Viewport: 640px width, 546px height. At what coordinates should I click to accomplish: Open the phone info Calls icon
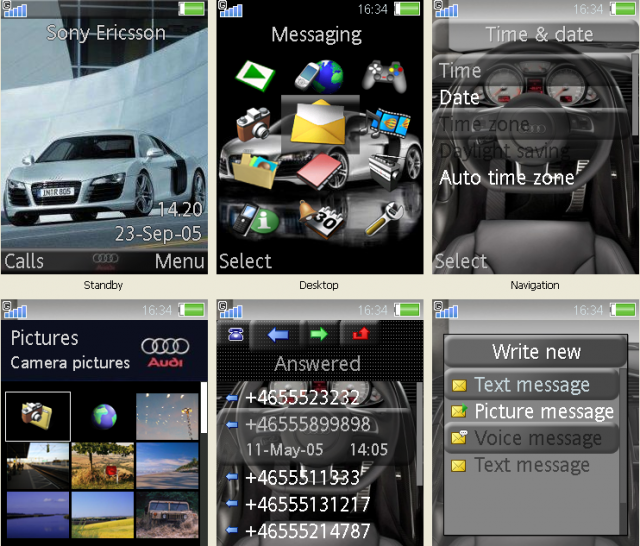[x=256, y=219]
